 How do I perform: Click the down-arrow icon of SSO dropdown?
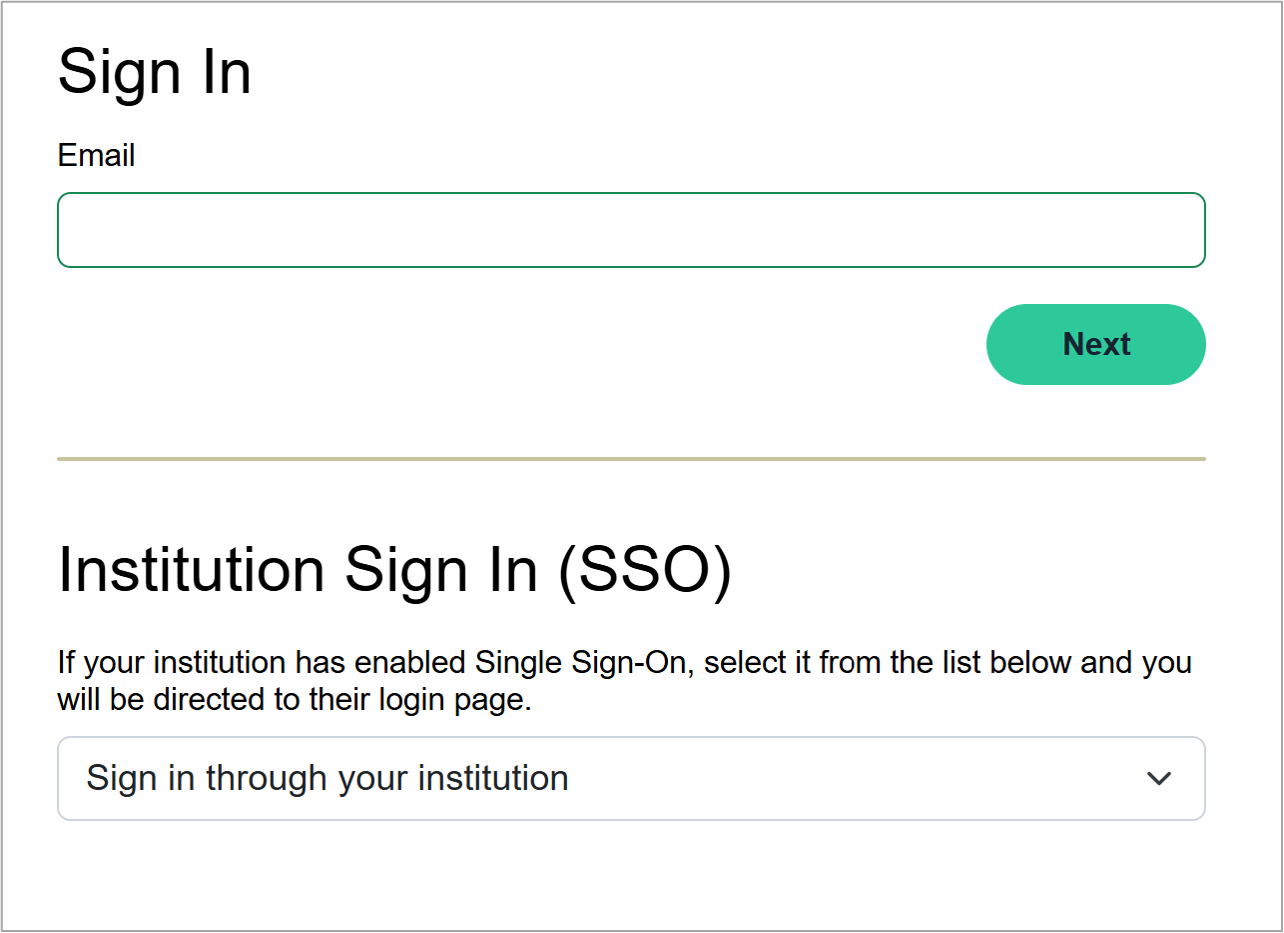(x=1158, y=778)
